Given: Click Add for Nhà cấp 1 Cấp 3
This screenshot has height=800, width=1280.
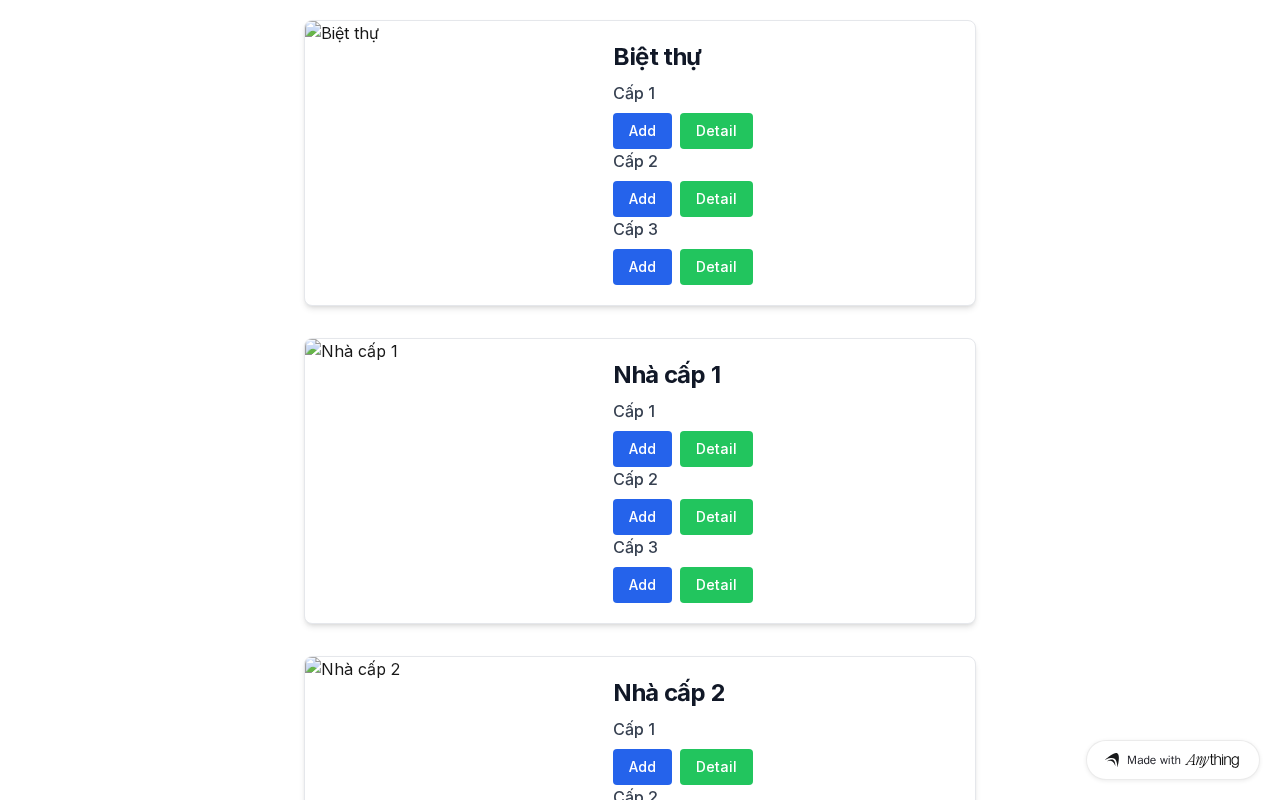Looking at the screenshot, I should 642,585.
